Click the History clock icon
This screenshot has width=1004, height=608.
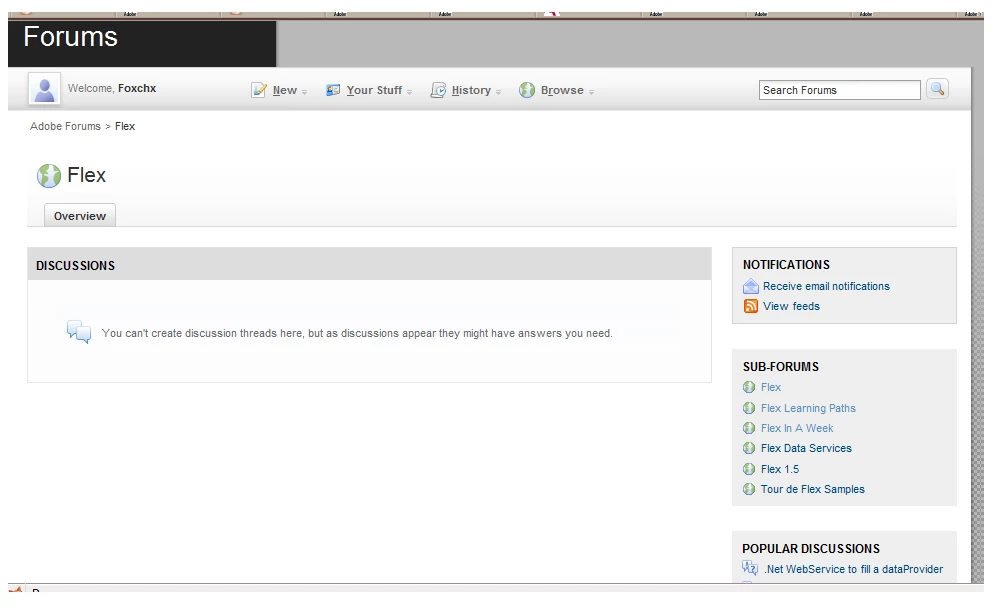pos(438,90)
